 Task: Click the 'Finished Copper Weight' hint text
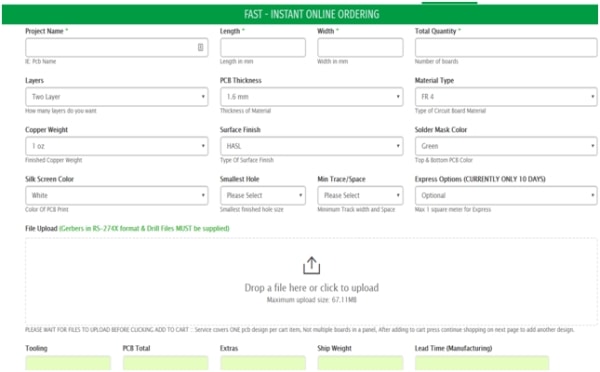point(54,160)
